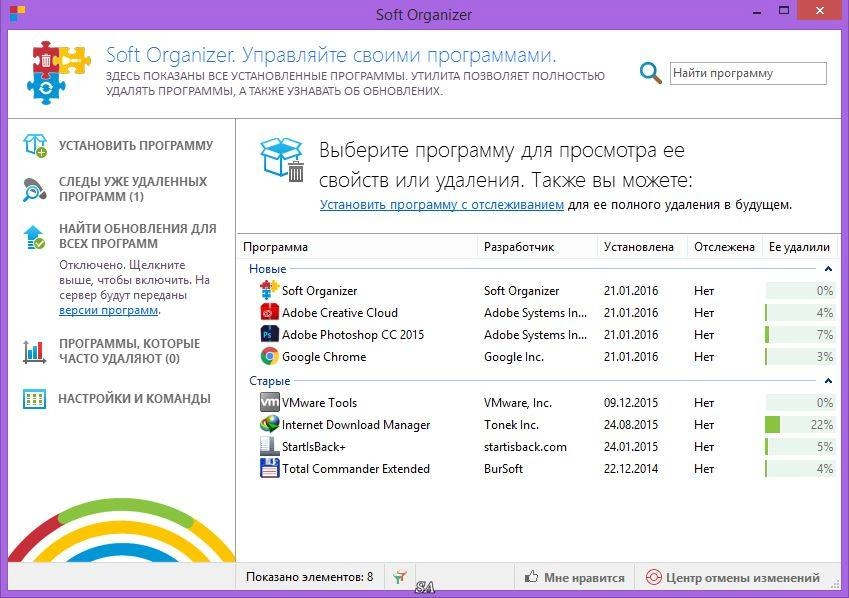Collapse the Старые group
Image resolution: width=849 pixels, height=598 pixels.
tap(828, 381)
